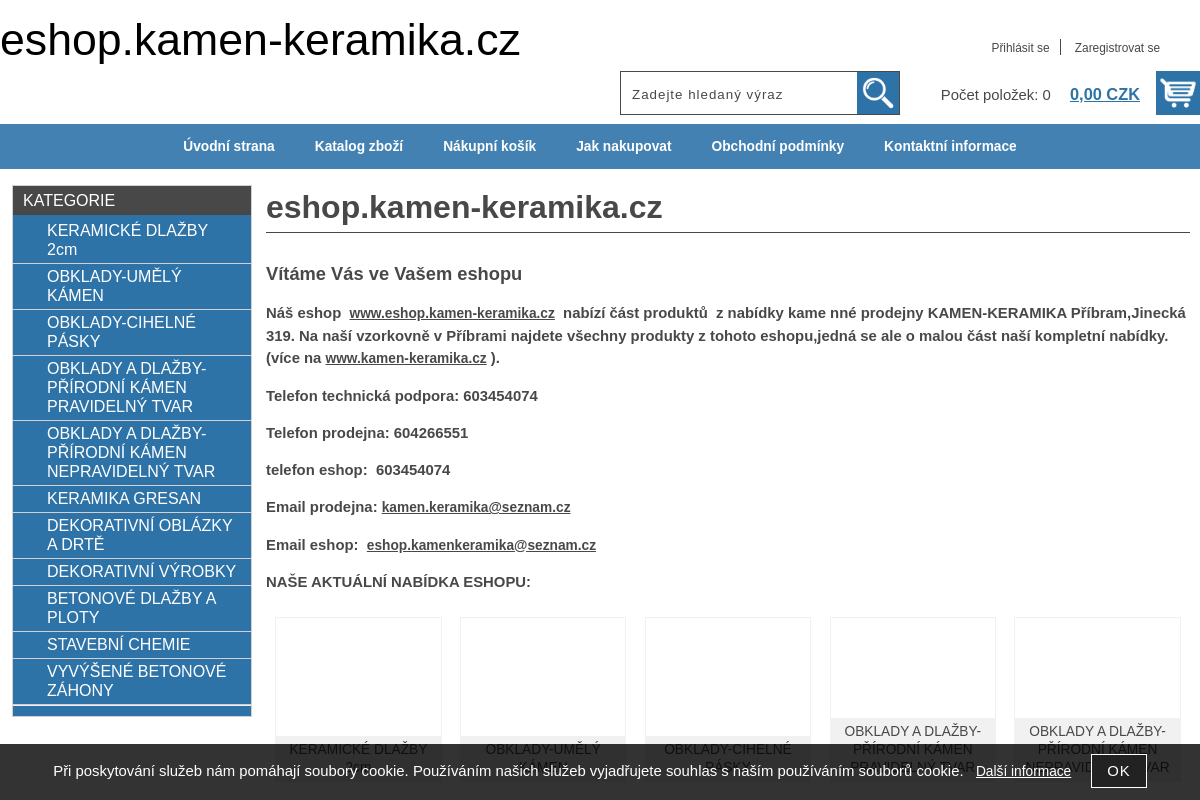This screenshot has width=1200, height=800.
Task: Accept cookies with the OK button
Action: (x=1119, y=771)
